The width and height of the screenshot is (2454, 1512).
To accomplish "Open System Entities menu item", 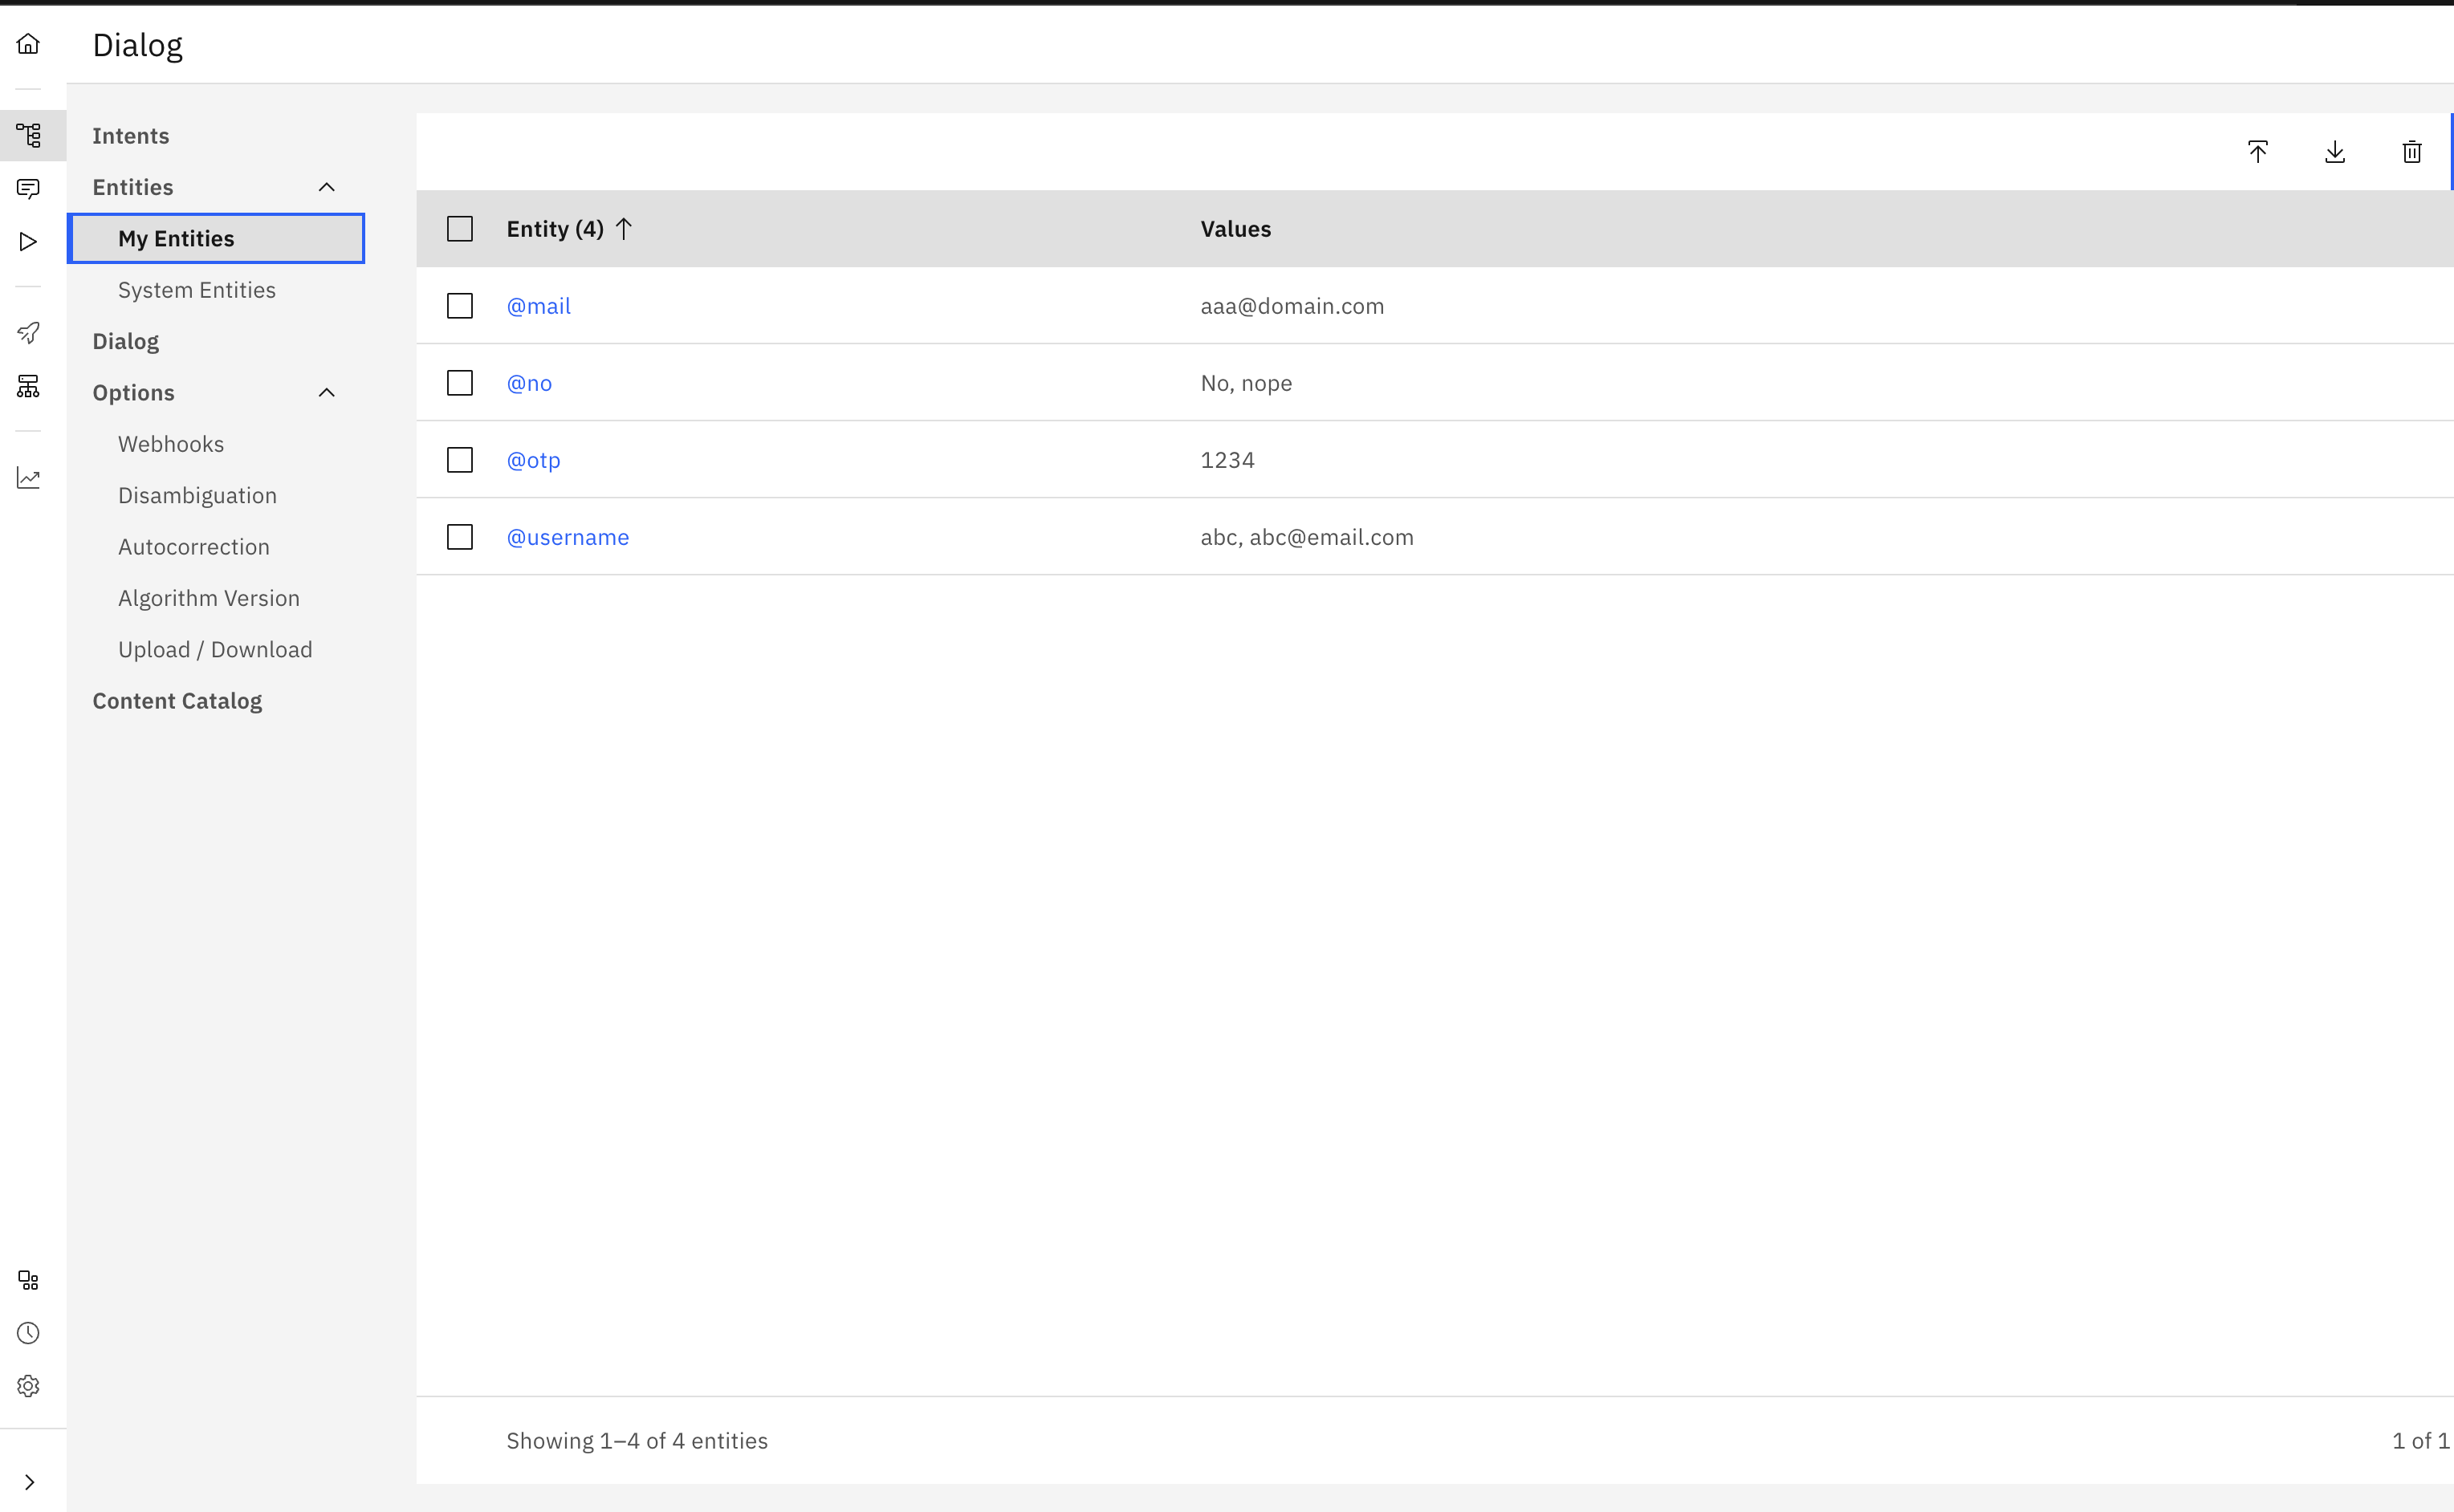I will coord(196,290).
